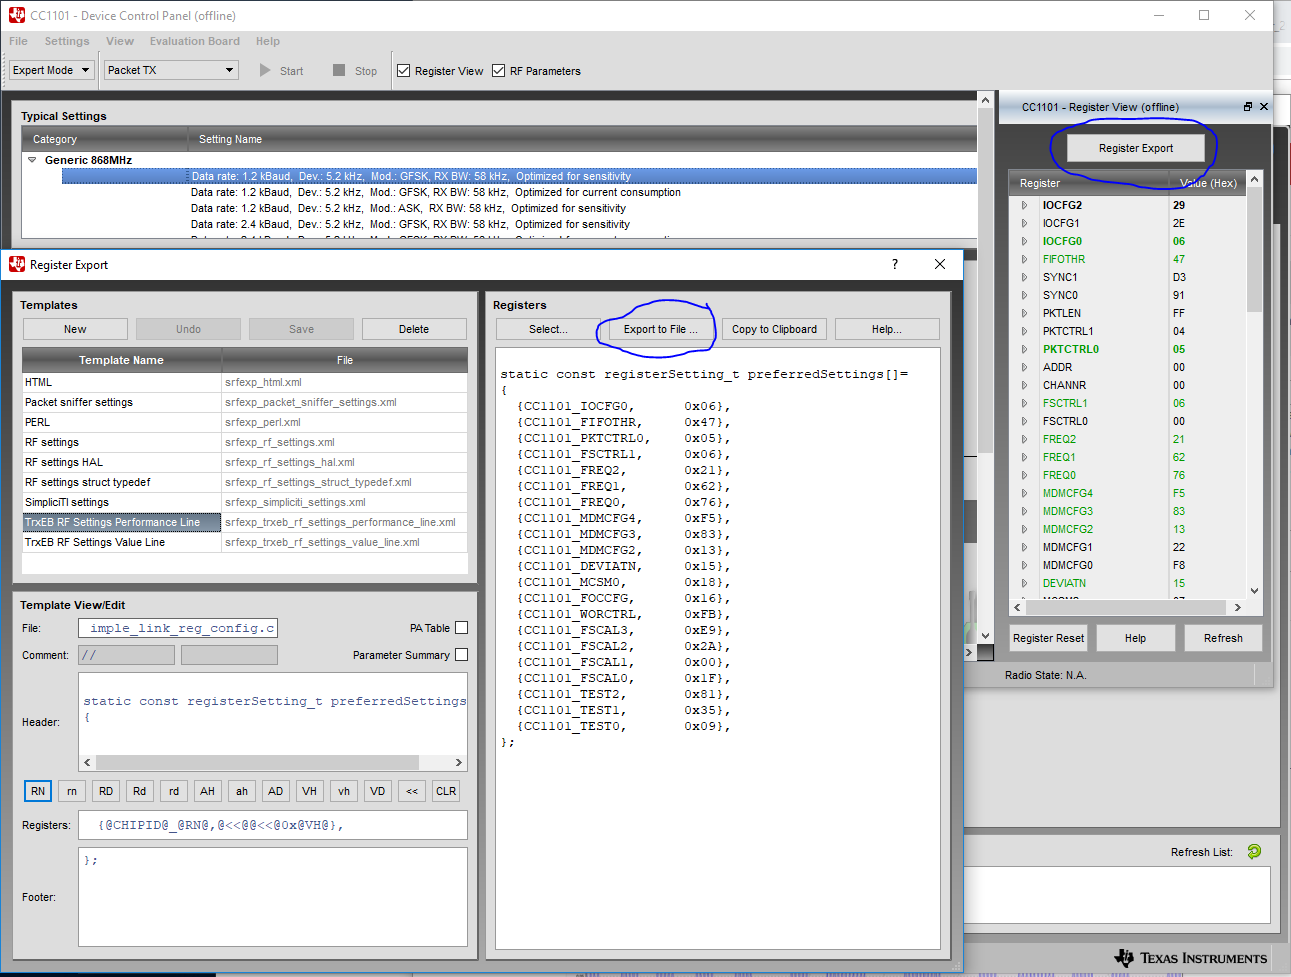Select the PERL template row

(245, 422)
